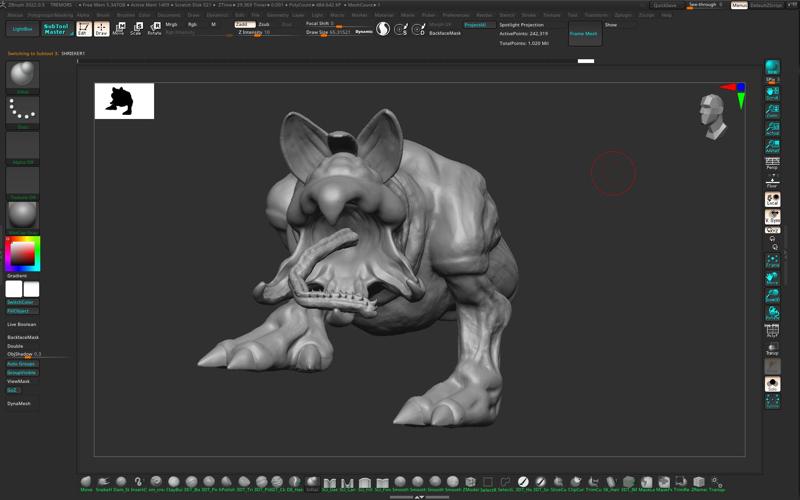Image resolution: width=800 pixels, height=500 pixels.
Task: Open the MatCap material selector
Action: (x=22, y=215)
